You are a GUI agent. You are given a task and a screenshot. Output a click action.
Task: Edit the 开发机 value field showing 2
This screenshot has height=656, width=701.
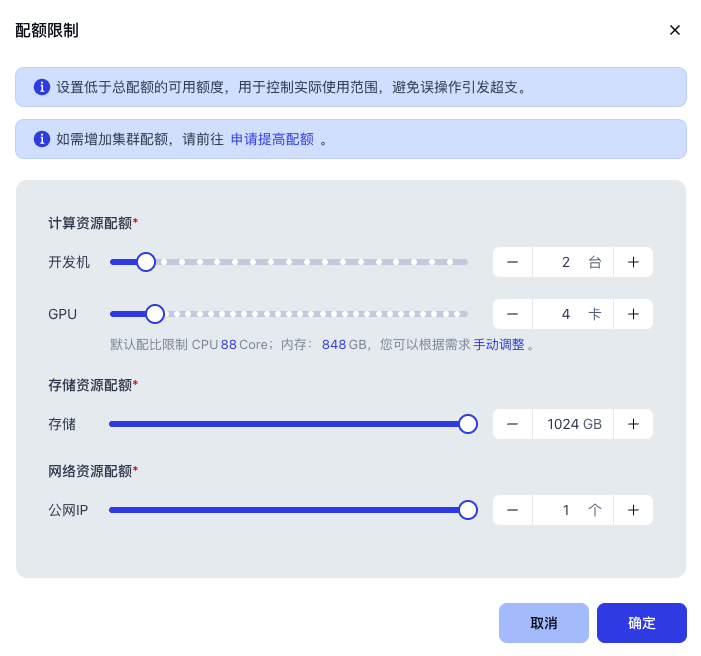pyautogui.click(x=573, y=262)
